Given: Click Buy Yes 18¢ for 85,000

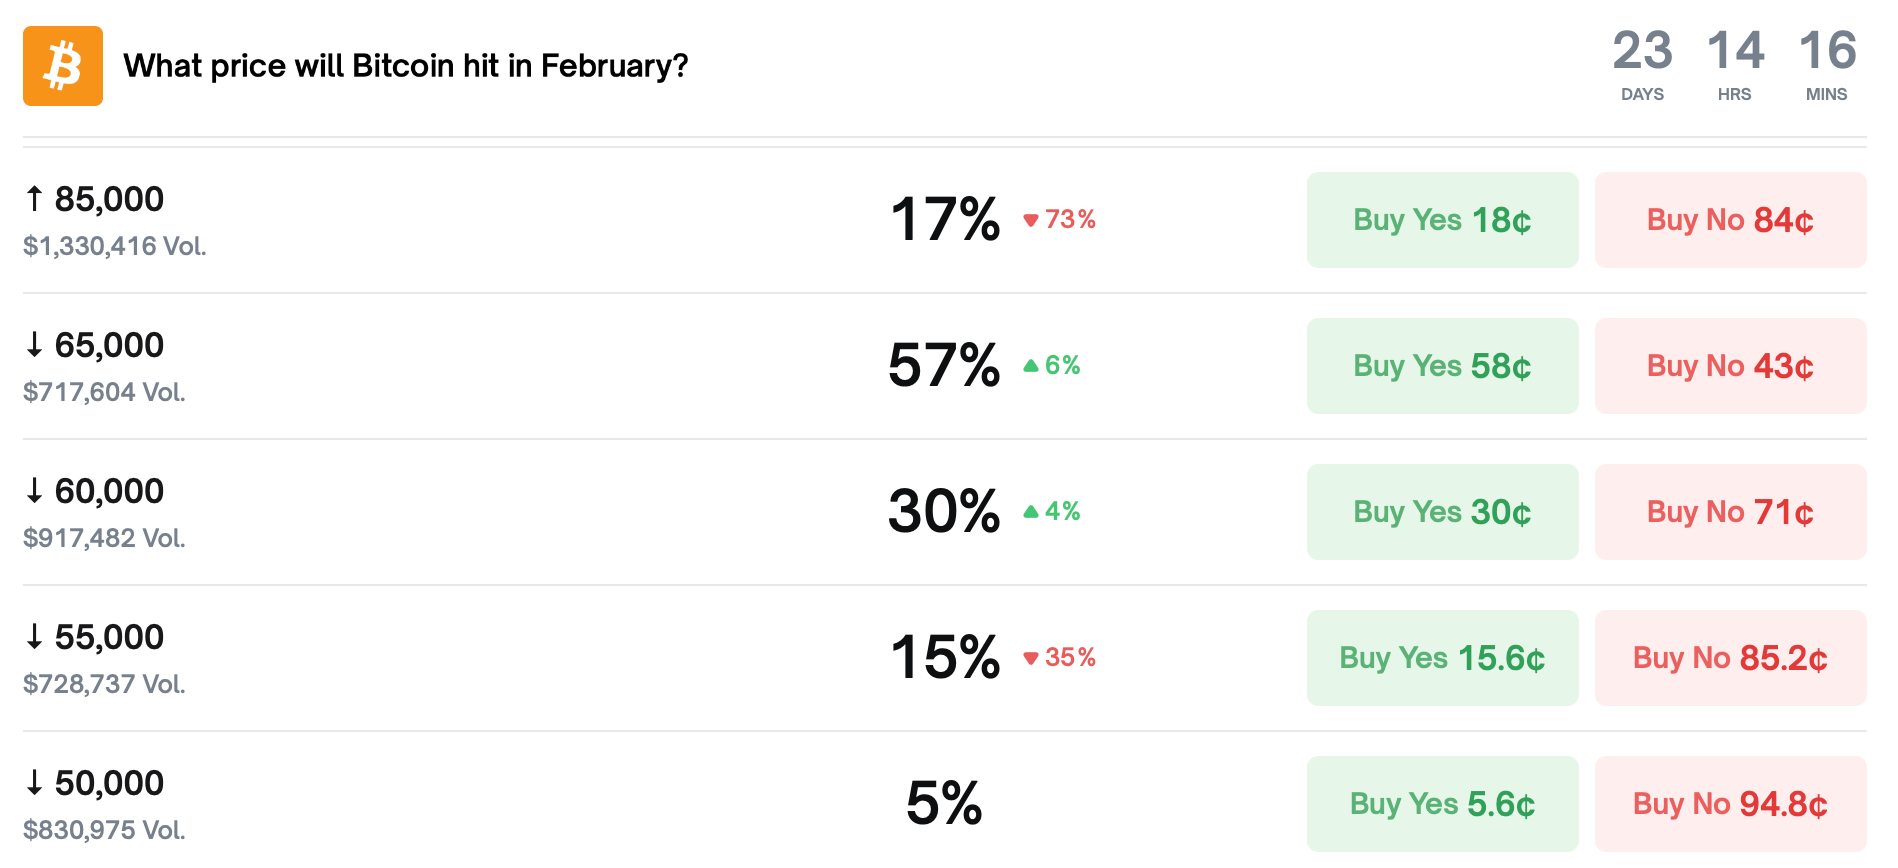Looking at the screenshot, I should [1442, 220].
